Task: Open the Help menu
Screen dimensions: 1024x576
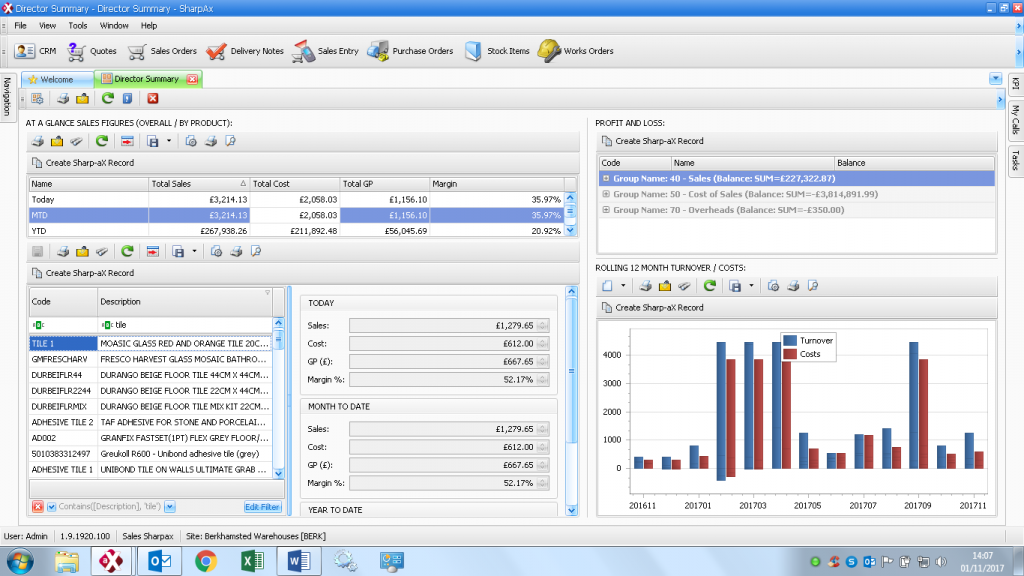Action: click(149, 25)
